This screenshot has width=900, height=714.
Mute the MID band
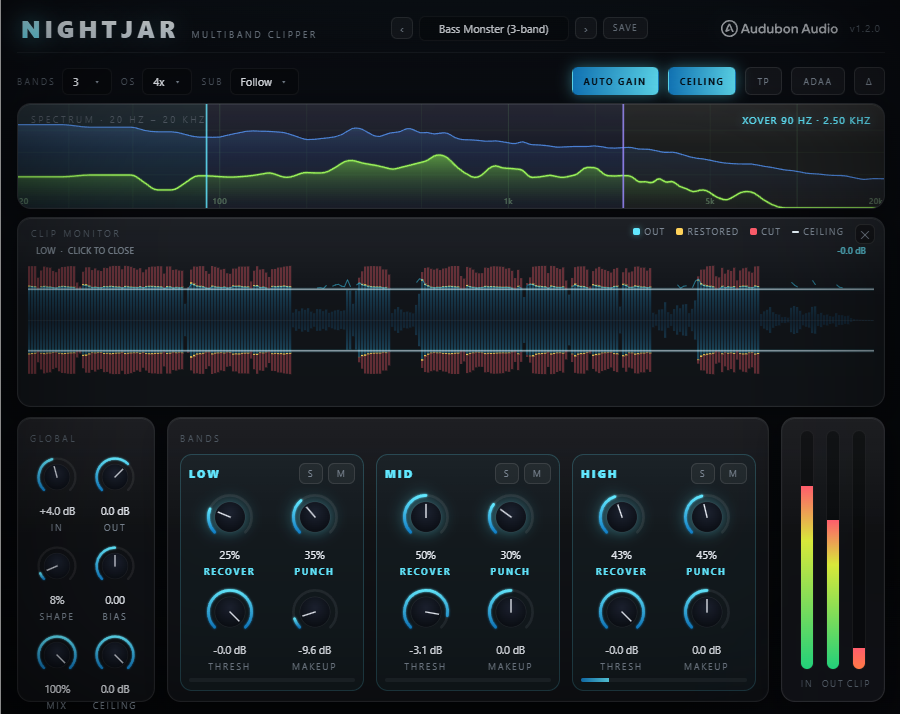tap(537, 474)
